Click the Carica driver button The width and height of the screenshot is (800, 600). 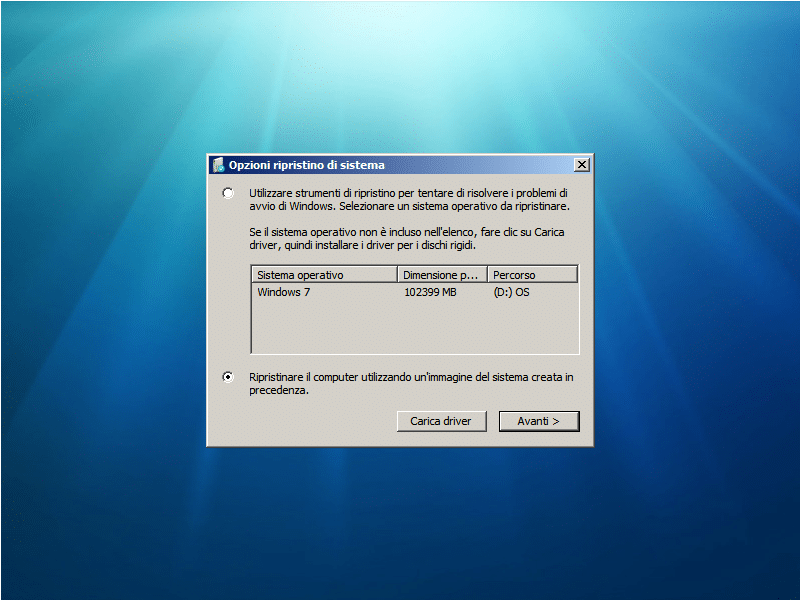441,421
